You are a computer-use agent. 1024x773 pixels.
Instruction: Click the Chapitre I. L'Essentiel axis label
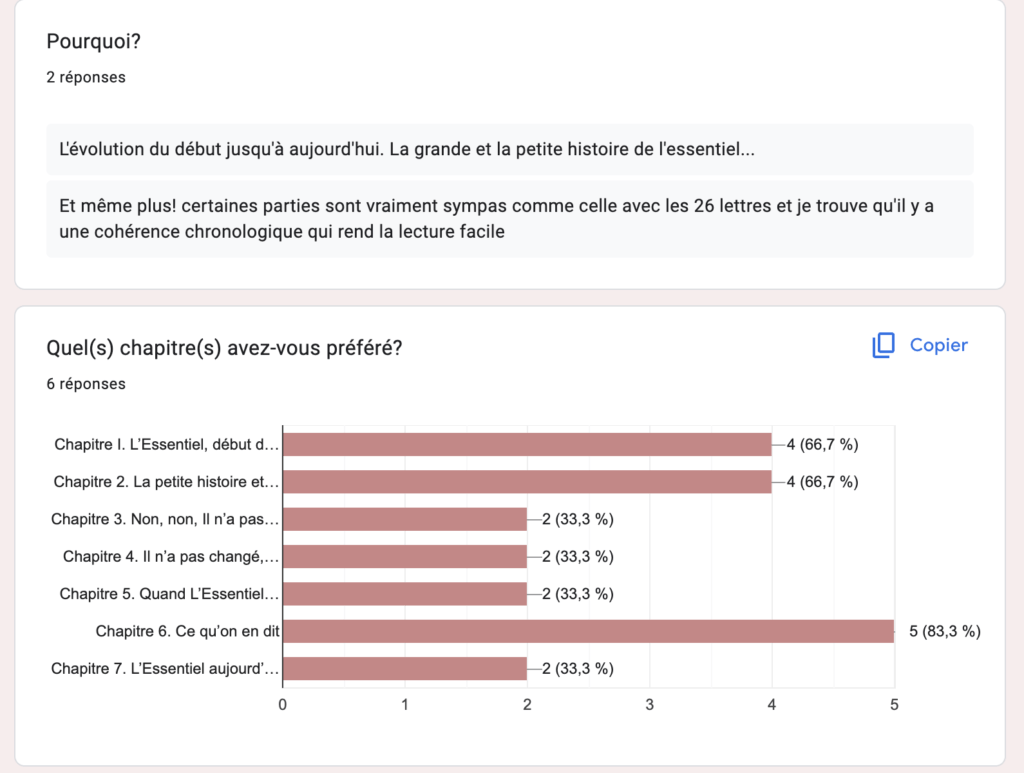(x=167, y=445)
